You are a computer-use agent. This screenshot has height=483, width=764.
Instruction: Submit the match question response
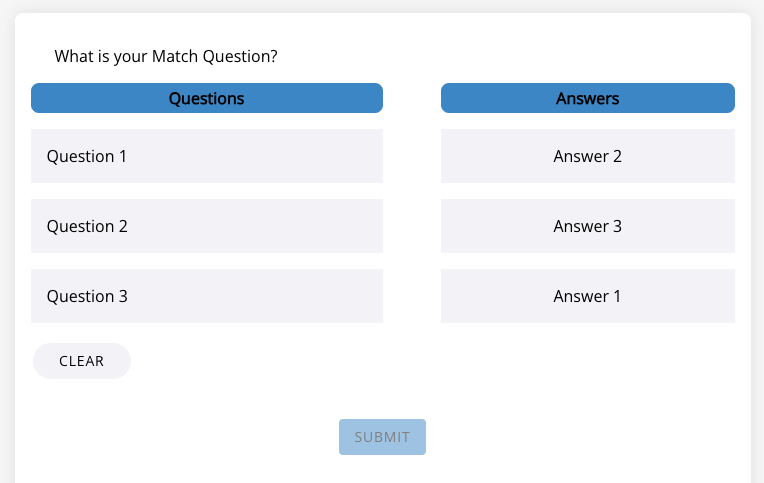point(382,437)
